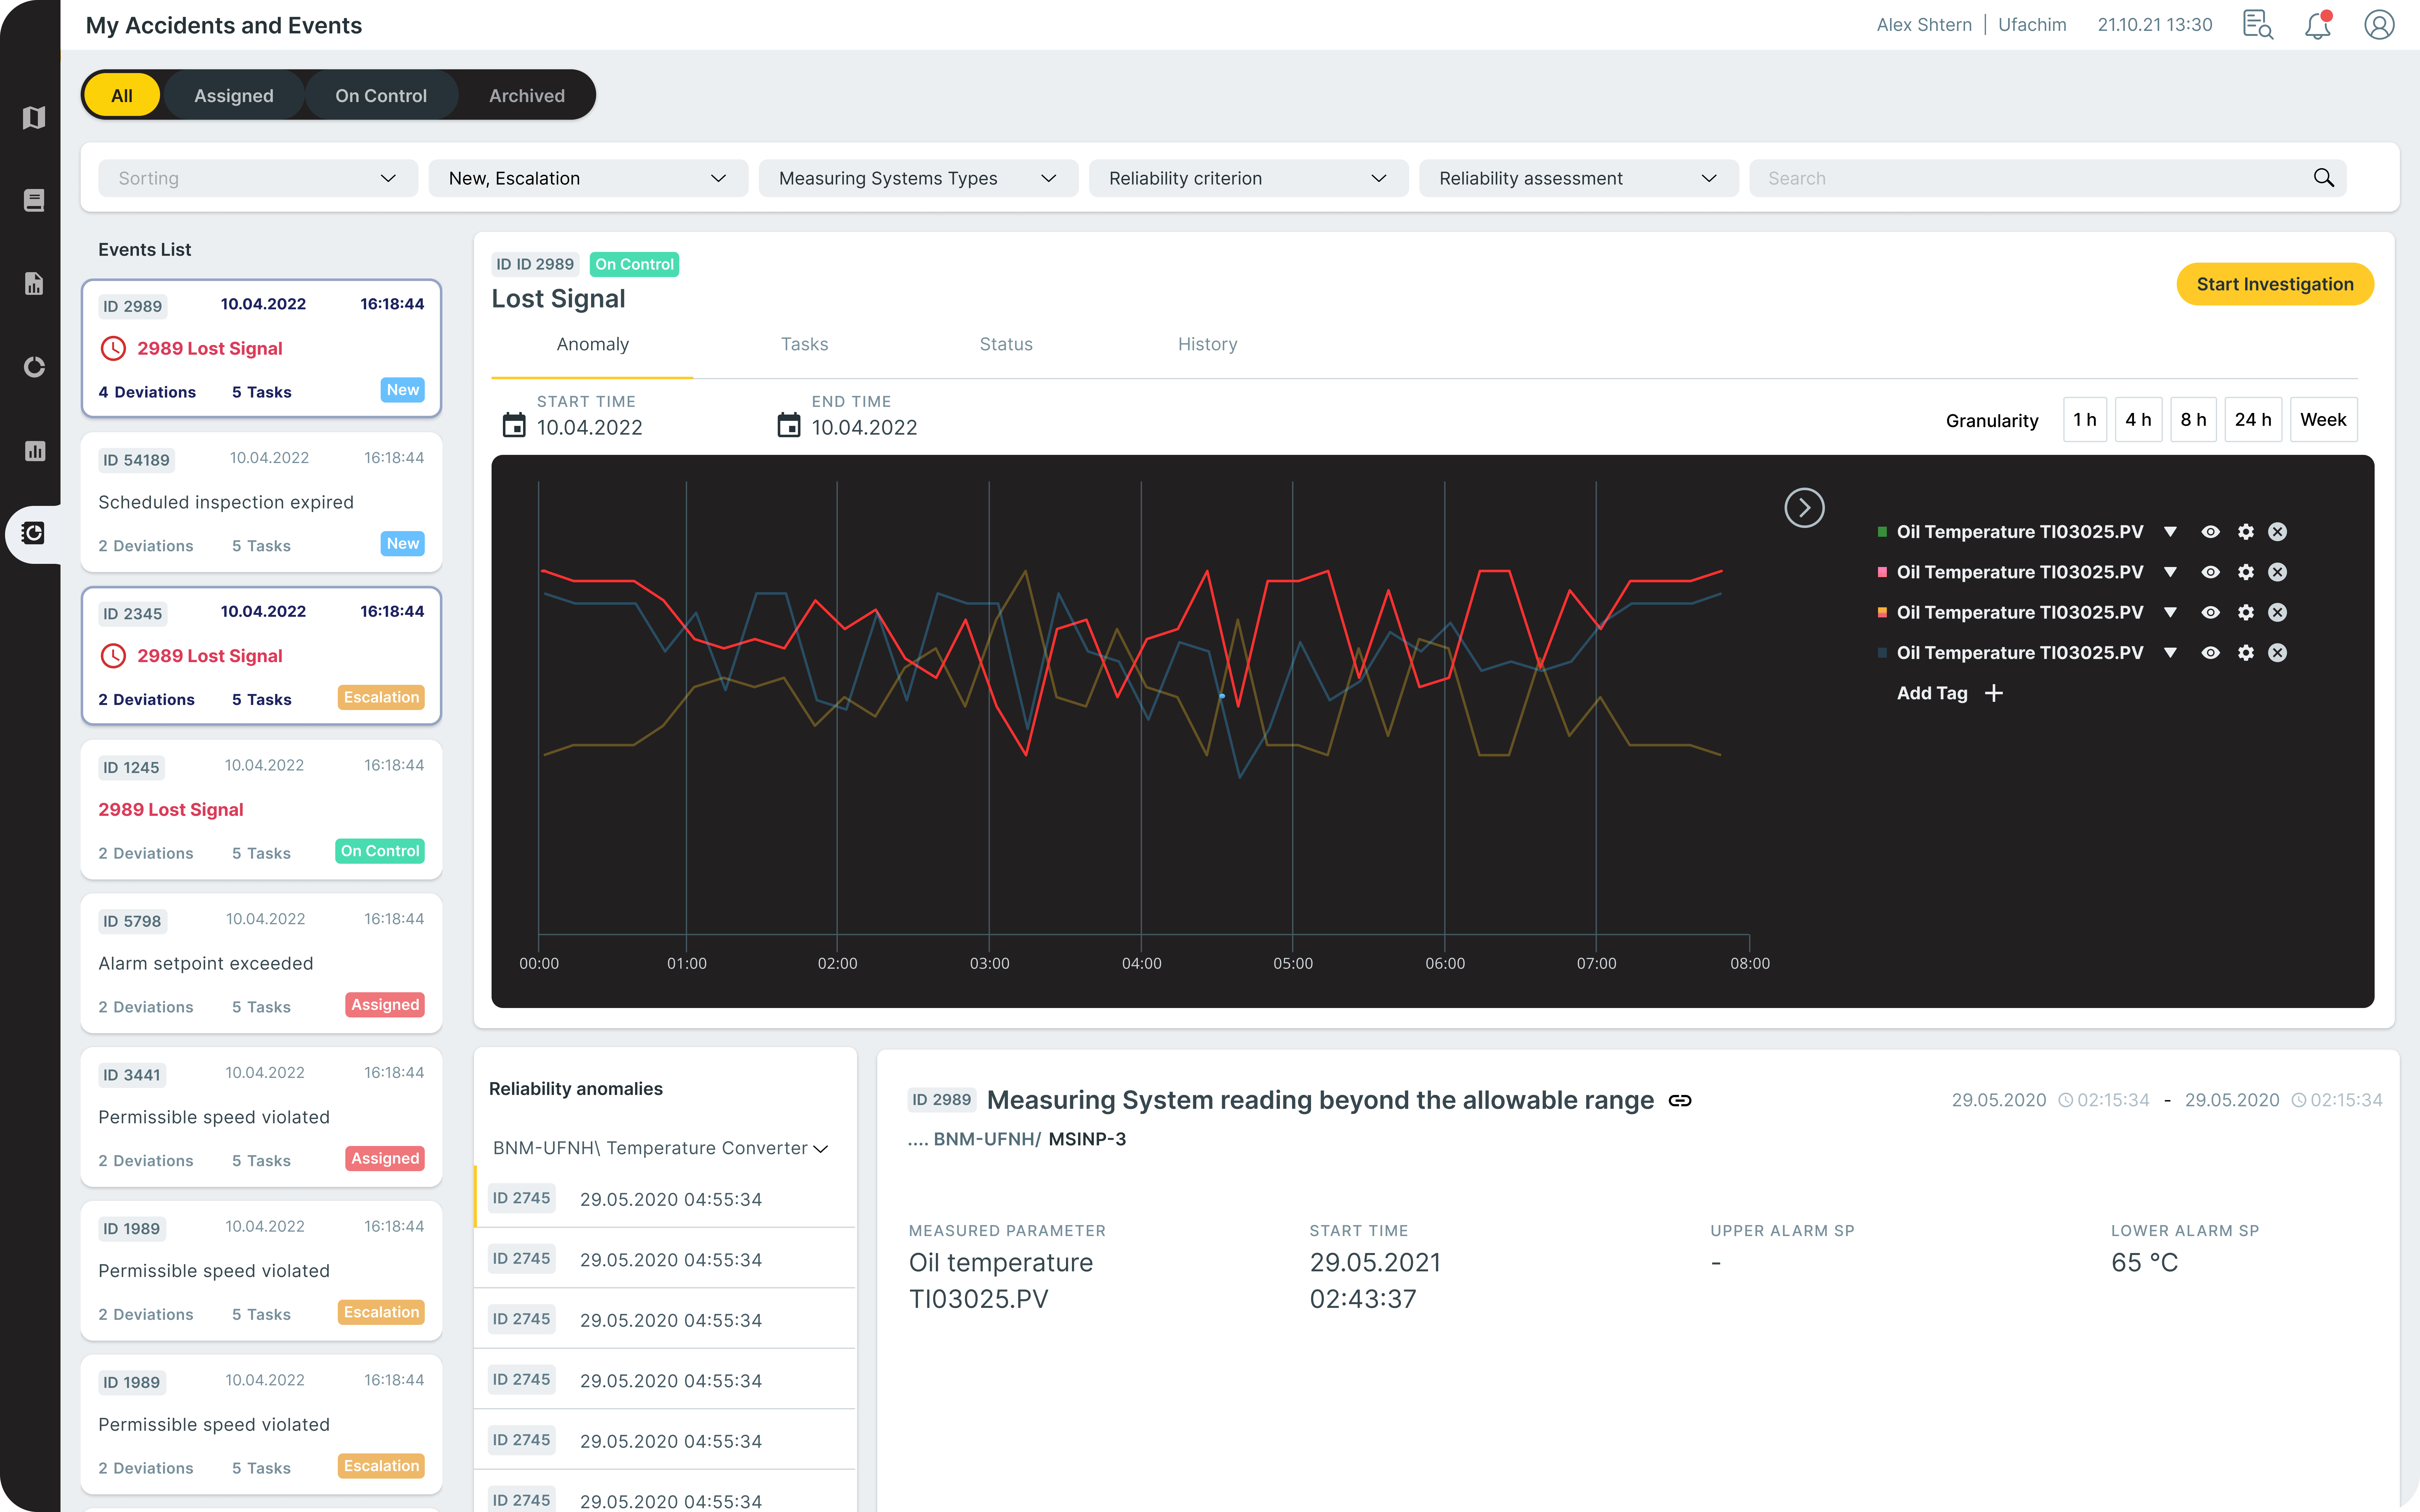Click the start time calendar icon
The image size is (2420, 1512).
click(x=514, y=425)
